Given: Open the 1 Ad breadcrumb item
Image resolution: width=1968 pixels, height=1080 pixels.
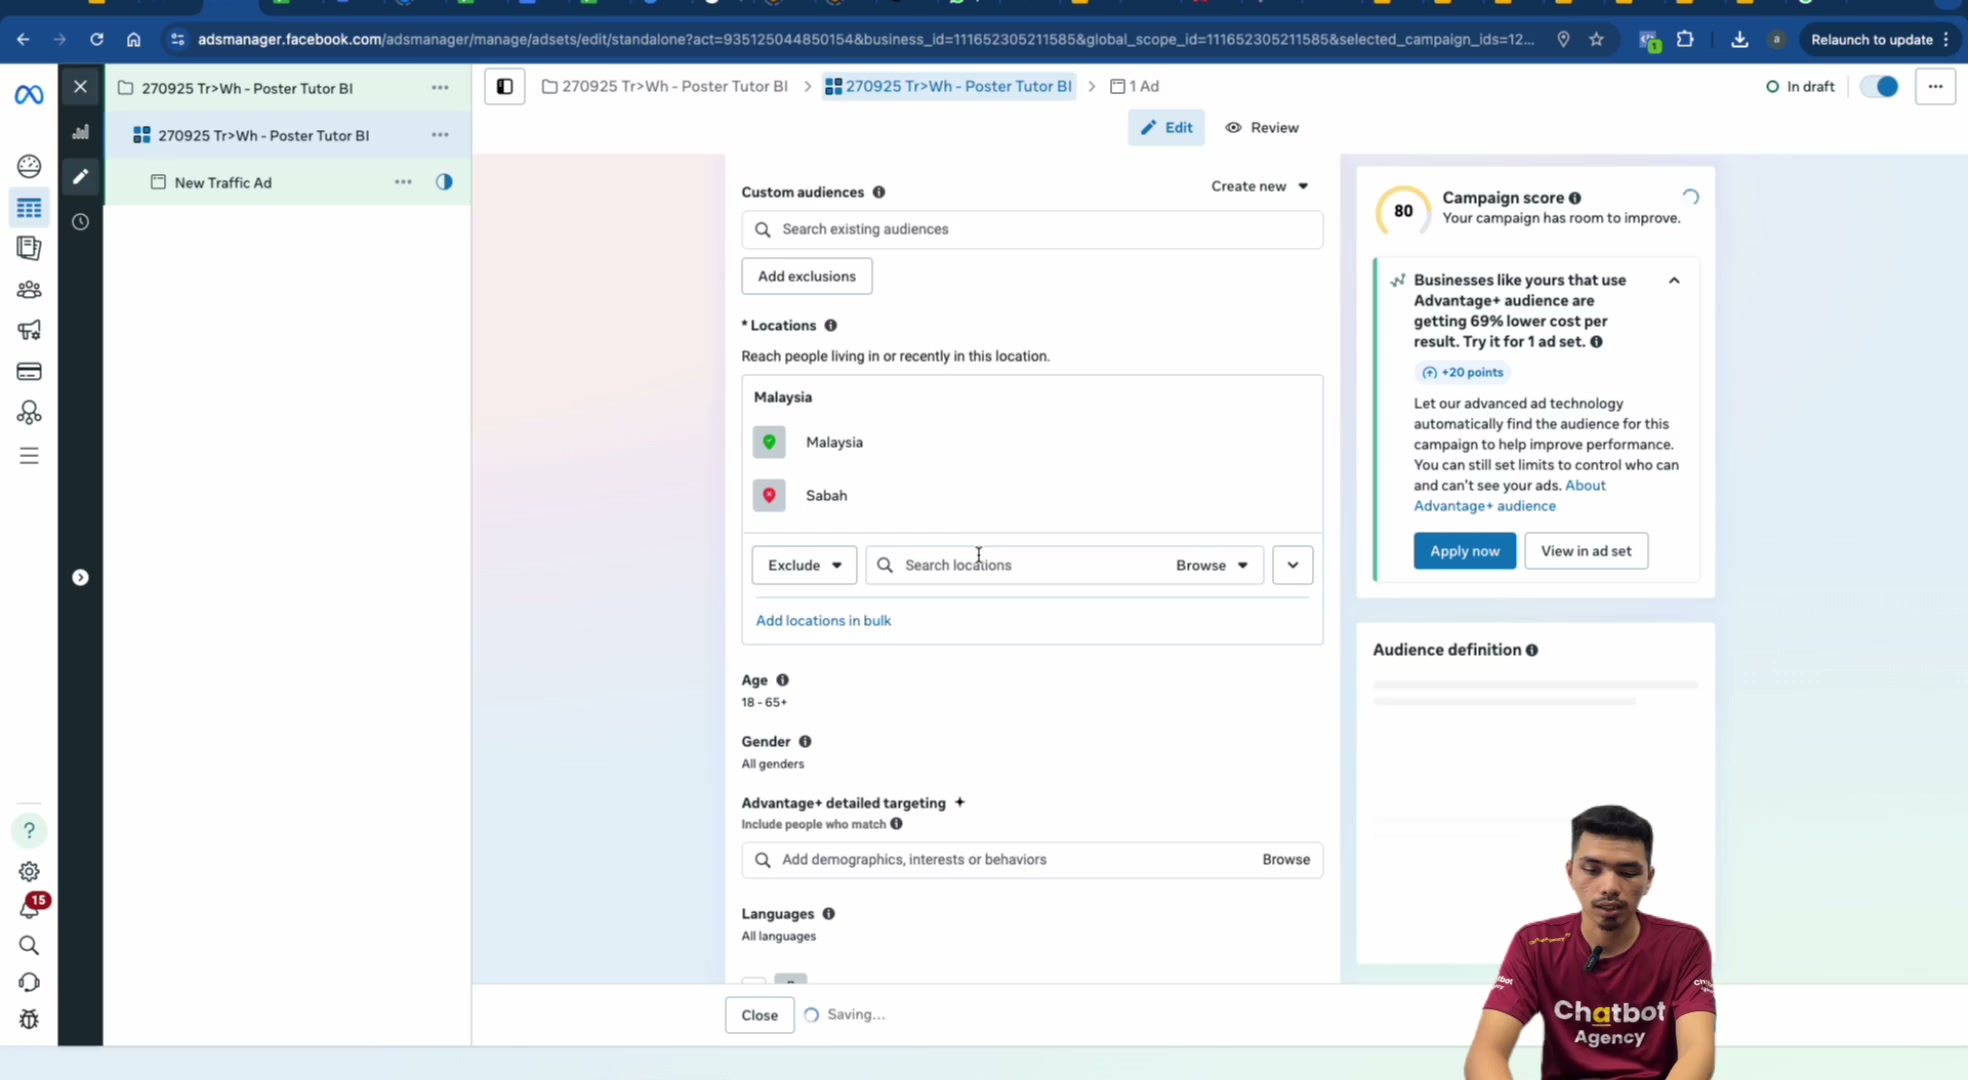Looking at the screenshot, I should (1135, 87).
